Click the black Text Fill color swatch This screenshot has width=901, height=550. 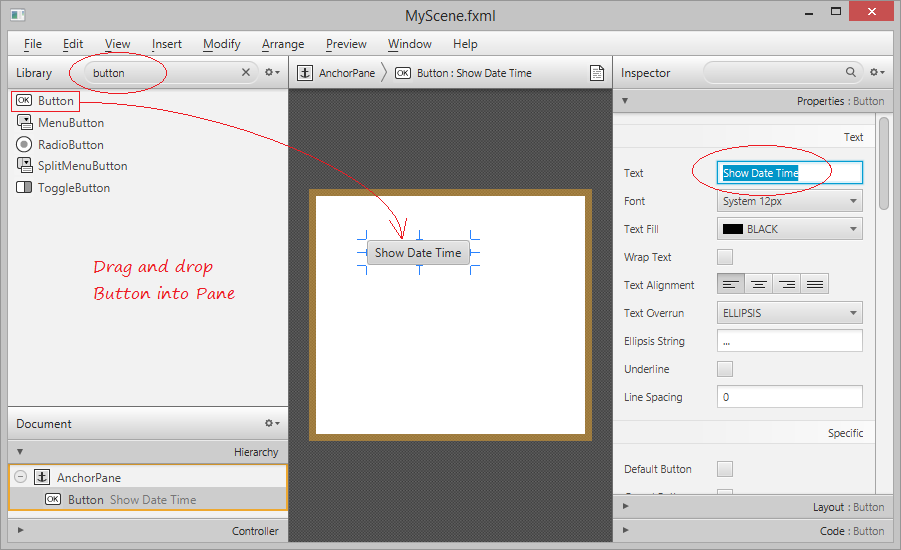[x=733, y=229]
